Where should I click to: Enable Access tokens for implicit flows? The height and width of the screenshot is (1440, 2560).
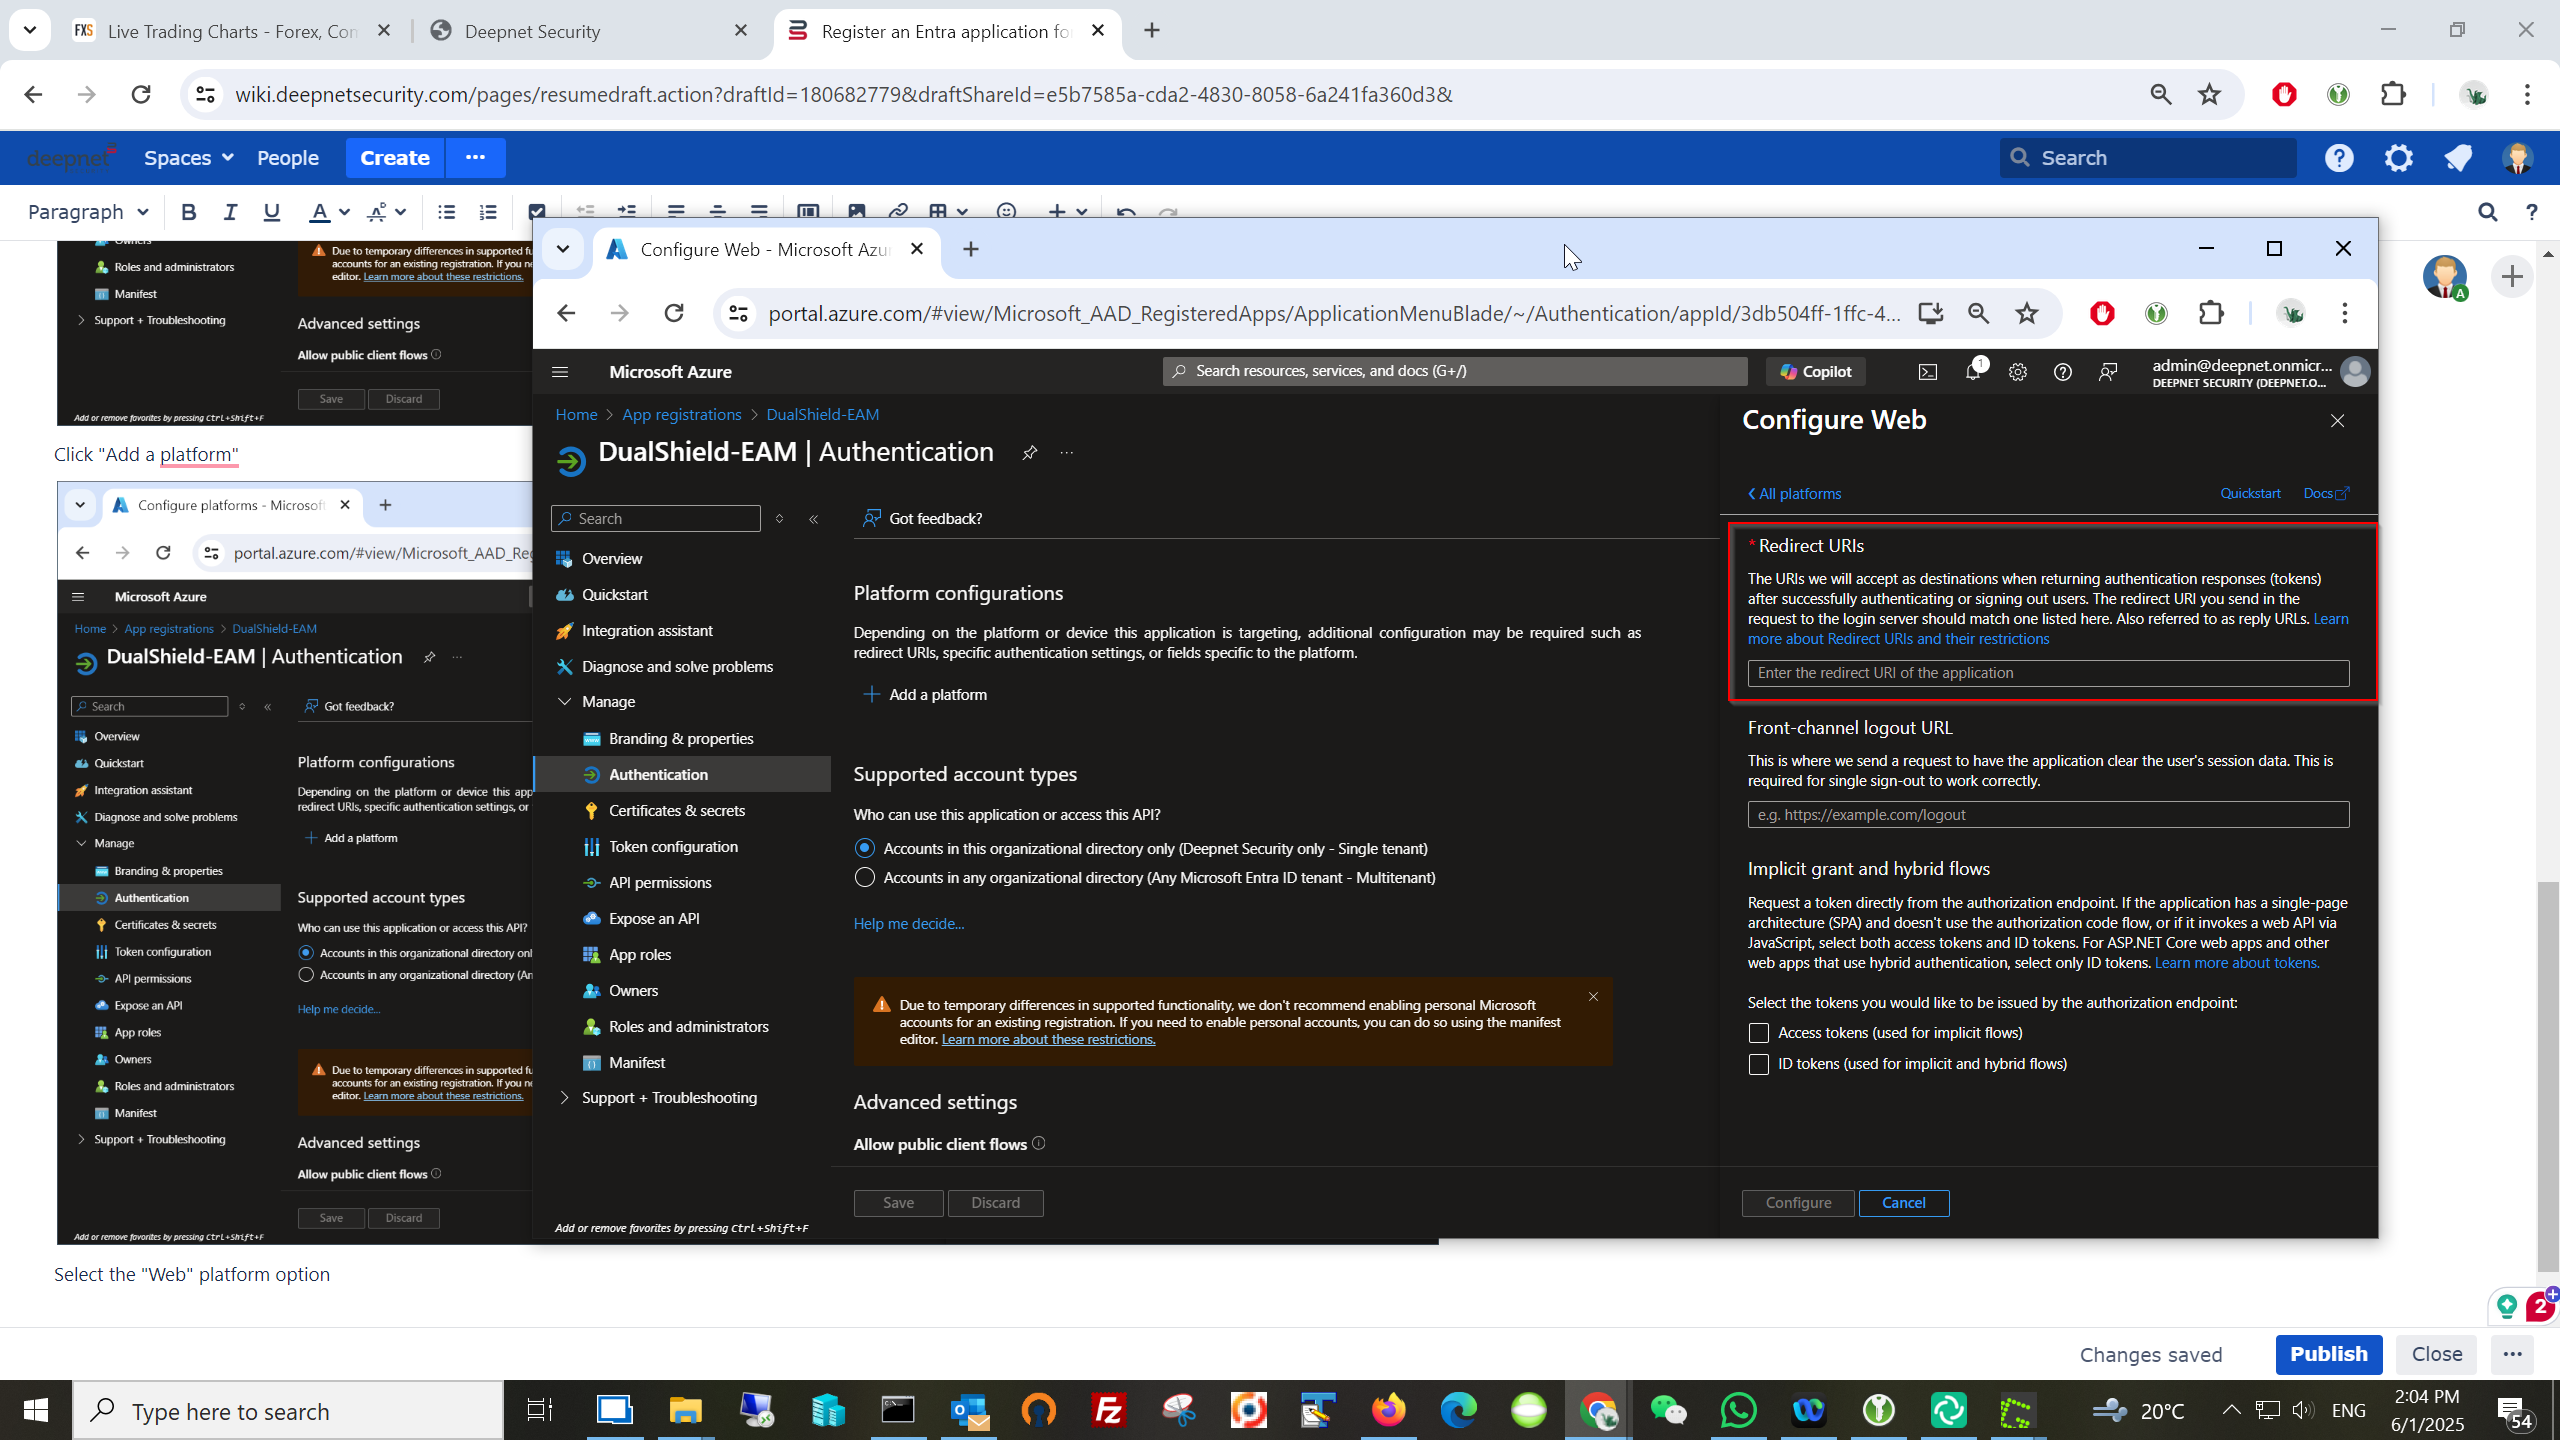click(1759, 1033)
